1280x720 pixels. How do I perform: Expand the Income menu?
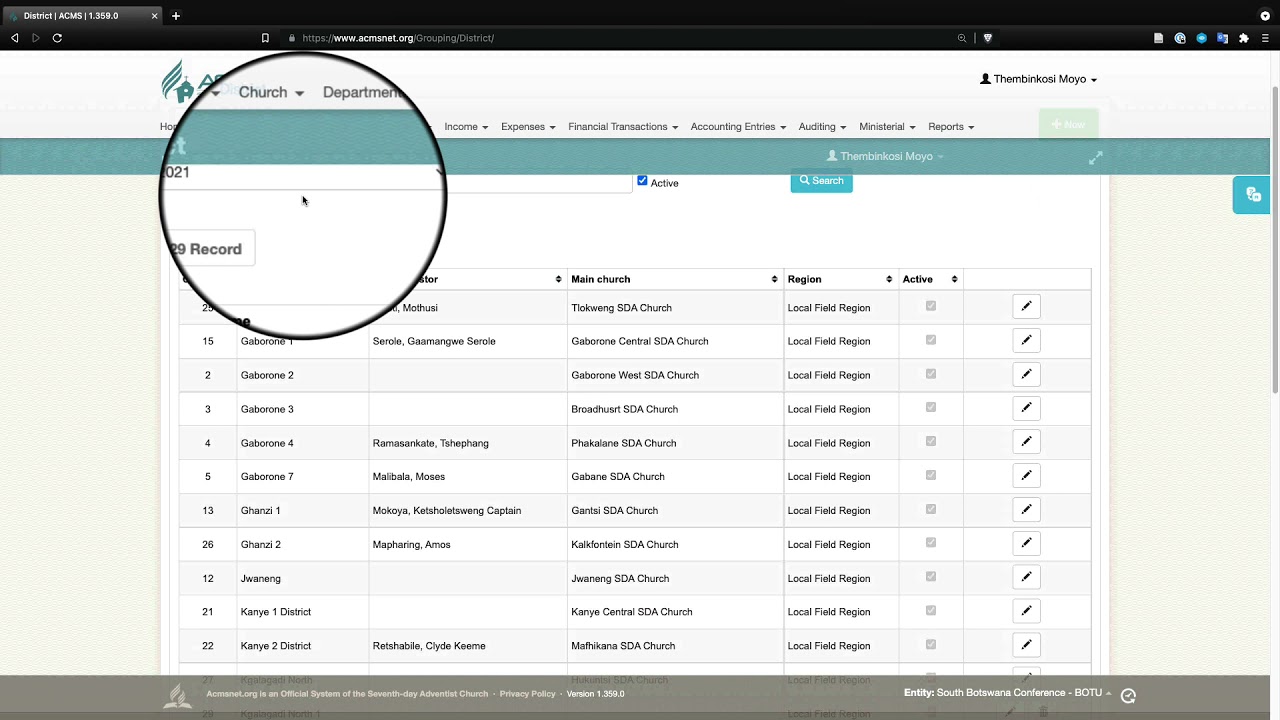click(x=466, y=127)
